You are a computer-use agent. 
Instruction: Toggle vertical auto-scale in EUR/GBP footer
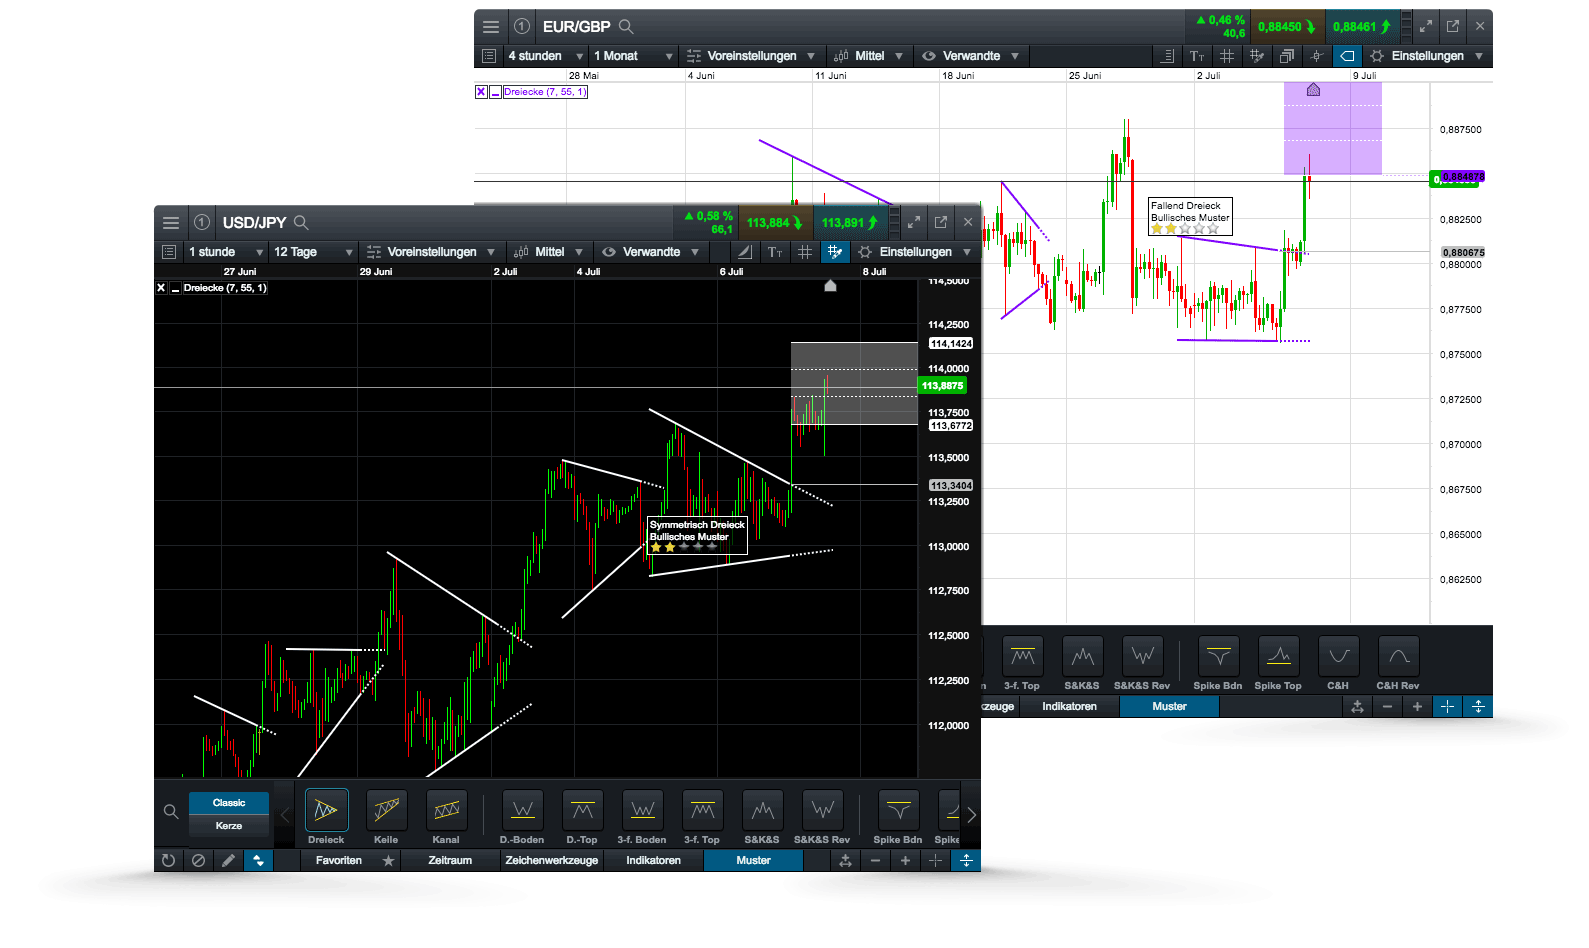1478,706
